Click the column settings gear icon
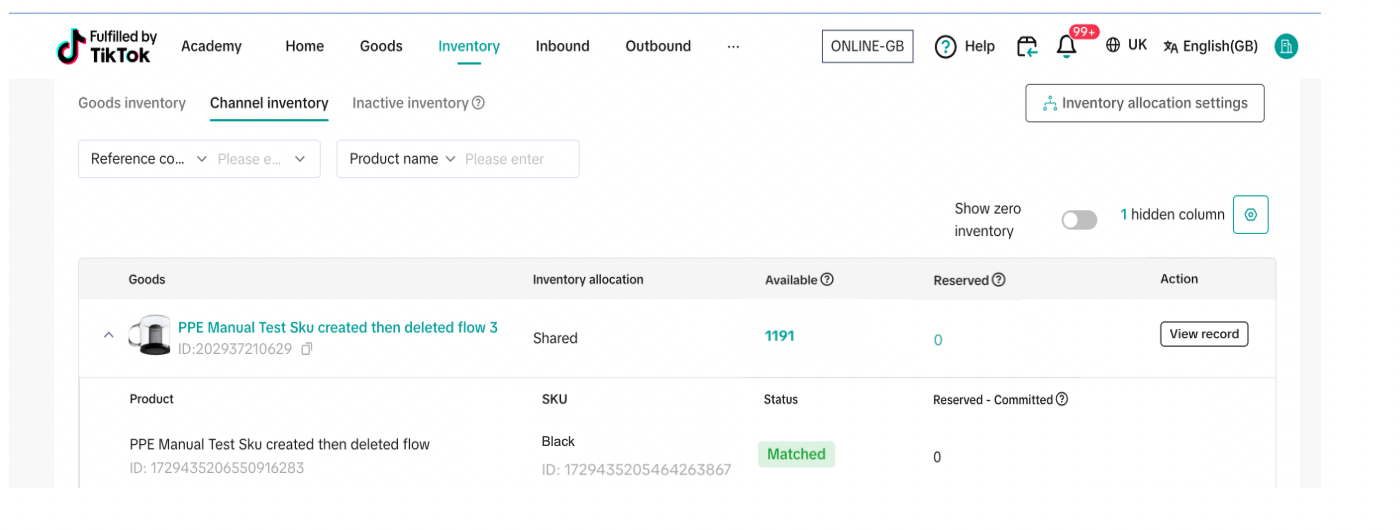The width and height of the screenshot is (1400, 530). click(1250, 215)
